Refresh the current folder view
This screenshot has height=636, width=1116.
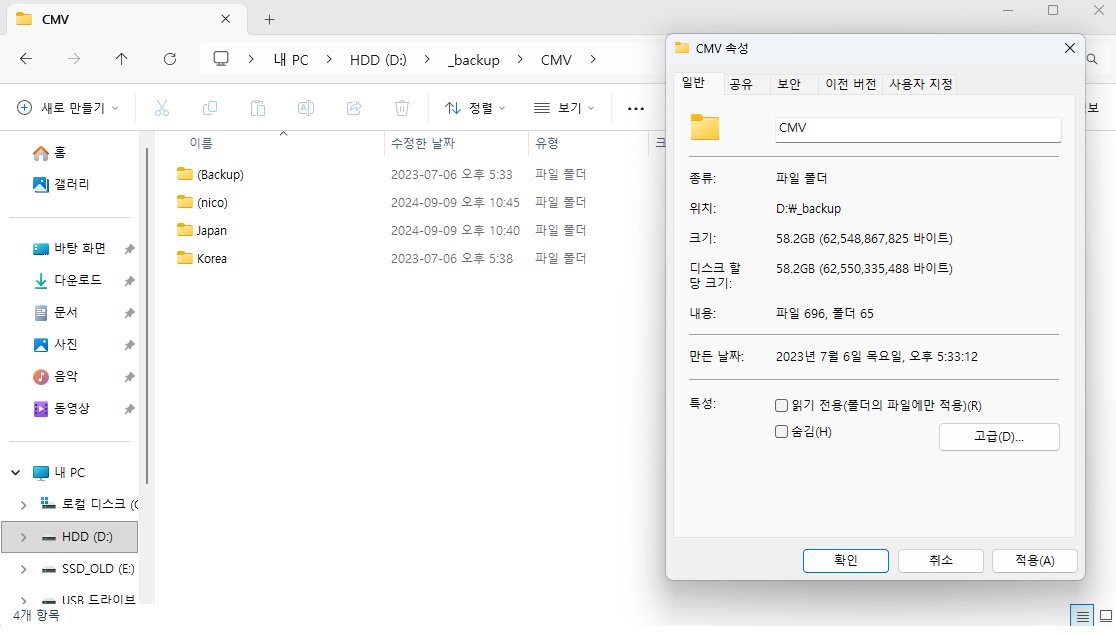(169, 59)
